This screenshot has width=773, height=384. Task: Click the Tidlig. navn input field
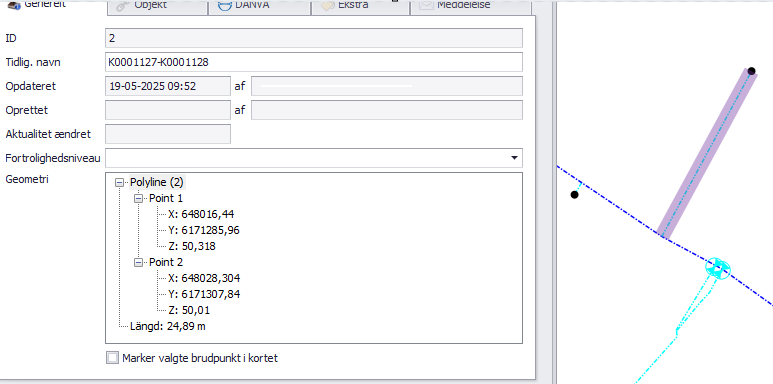pyautogui.click(x=314, y=62)
